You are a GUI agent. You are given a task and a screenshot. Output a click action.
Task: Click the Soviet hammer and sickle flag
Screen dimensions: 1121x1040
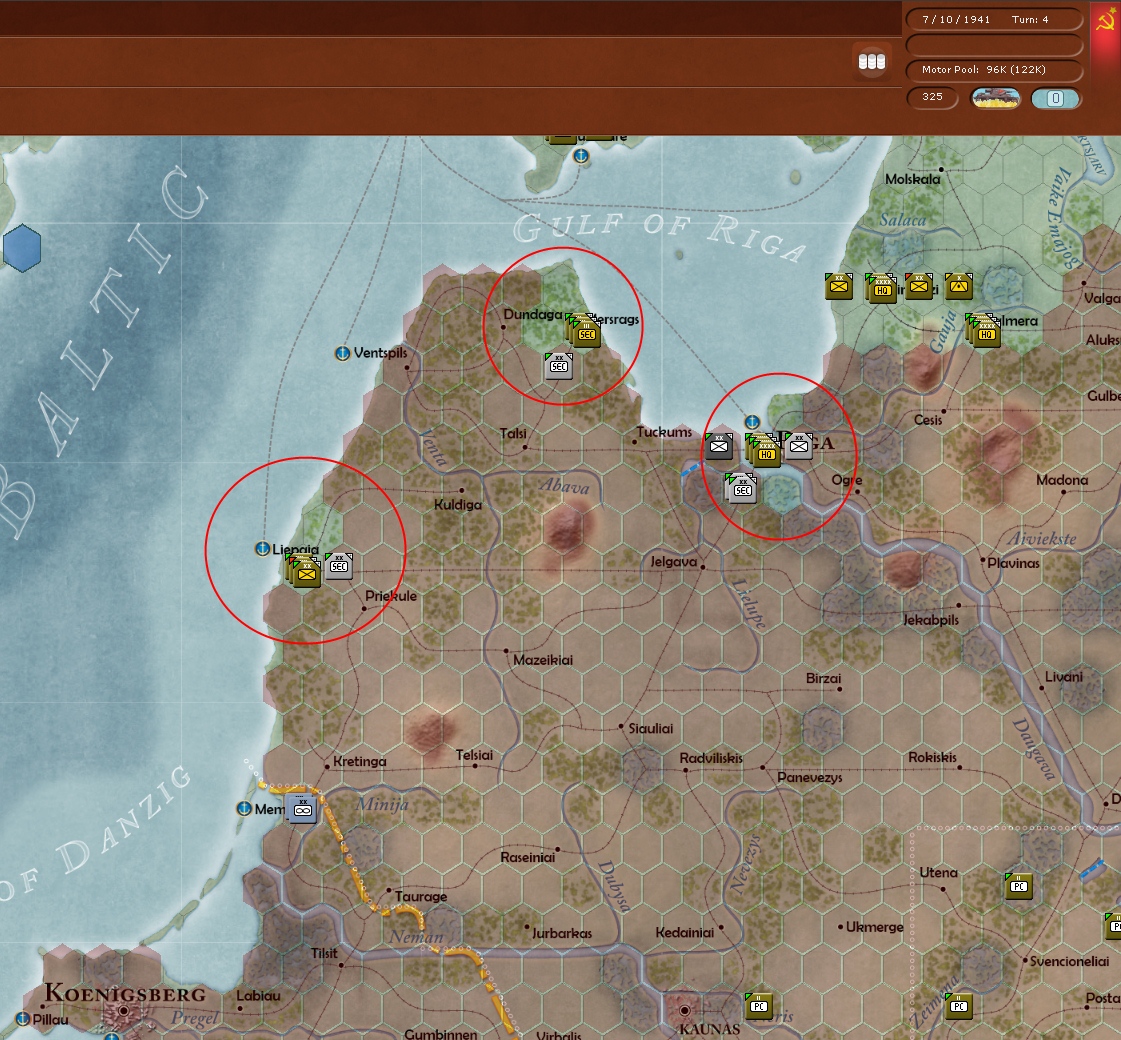(1105, 21)
